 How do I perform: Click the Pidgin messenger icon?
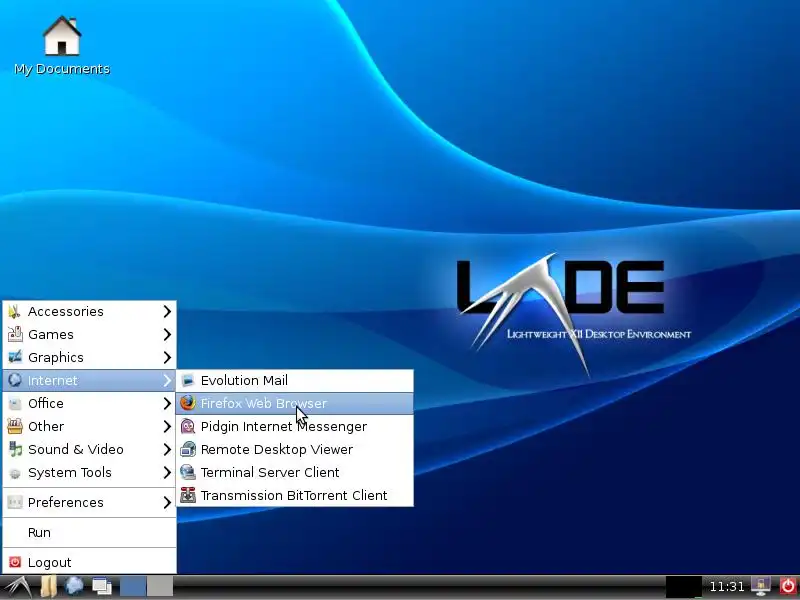coord(188,426)
